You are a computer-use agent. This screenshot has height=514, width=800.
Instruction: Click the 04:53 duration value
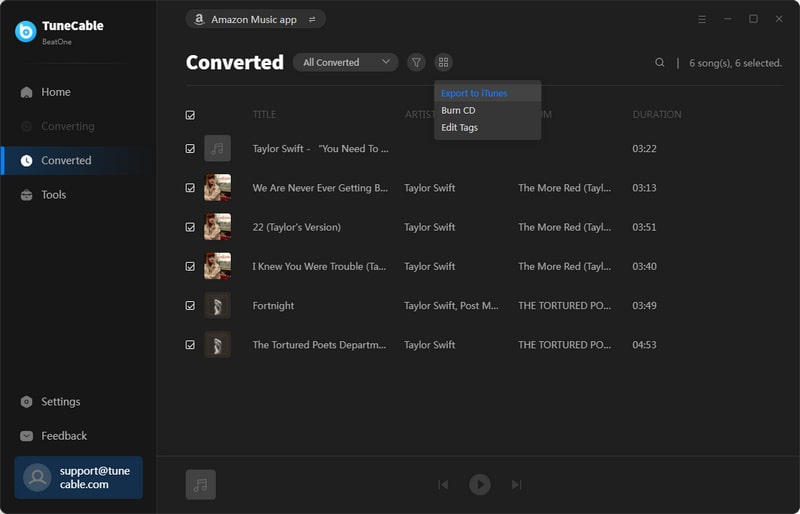point(644,345)
